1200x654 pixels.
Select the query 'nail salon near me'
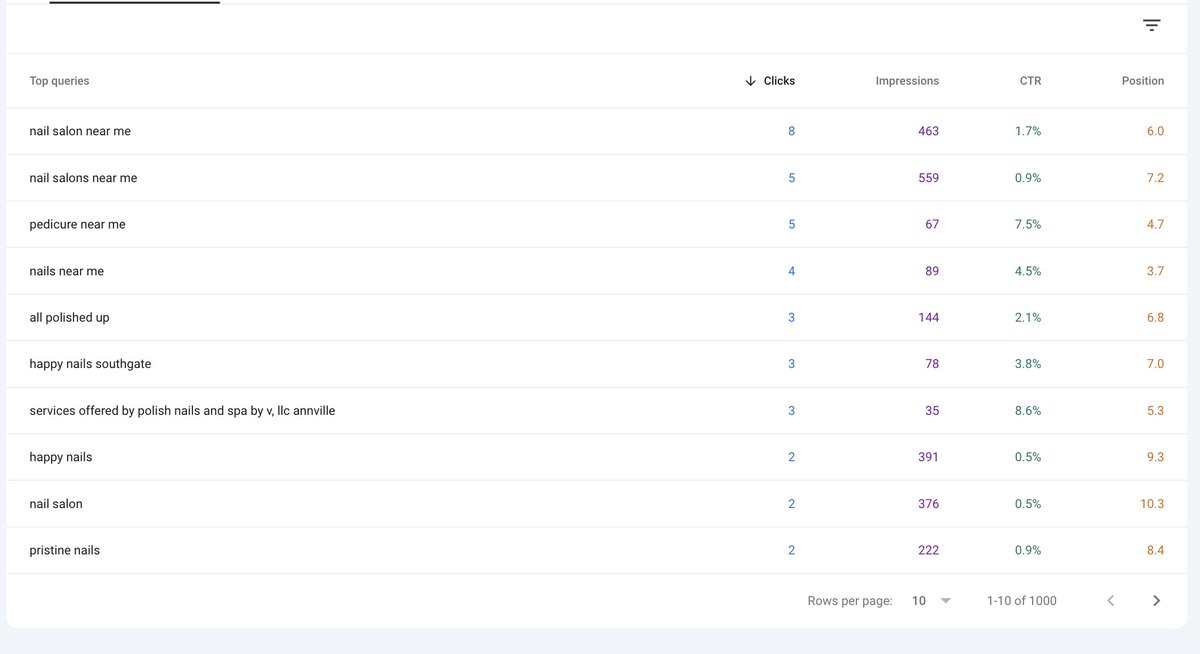[x=80, y=131]
